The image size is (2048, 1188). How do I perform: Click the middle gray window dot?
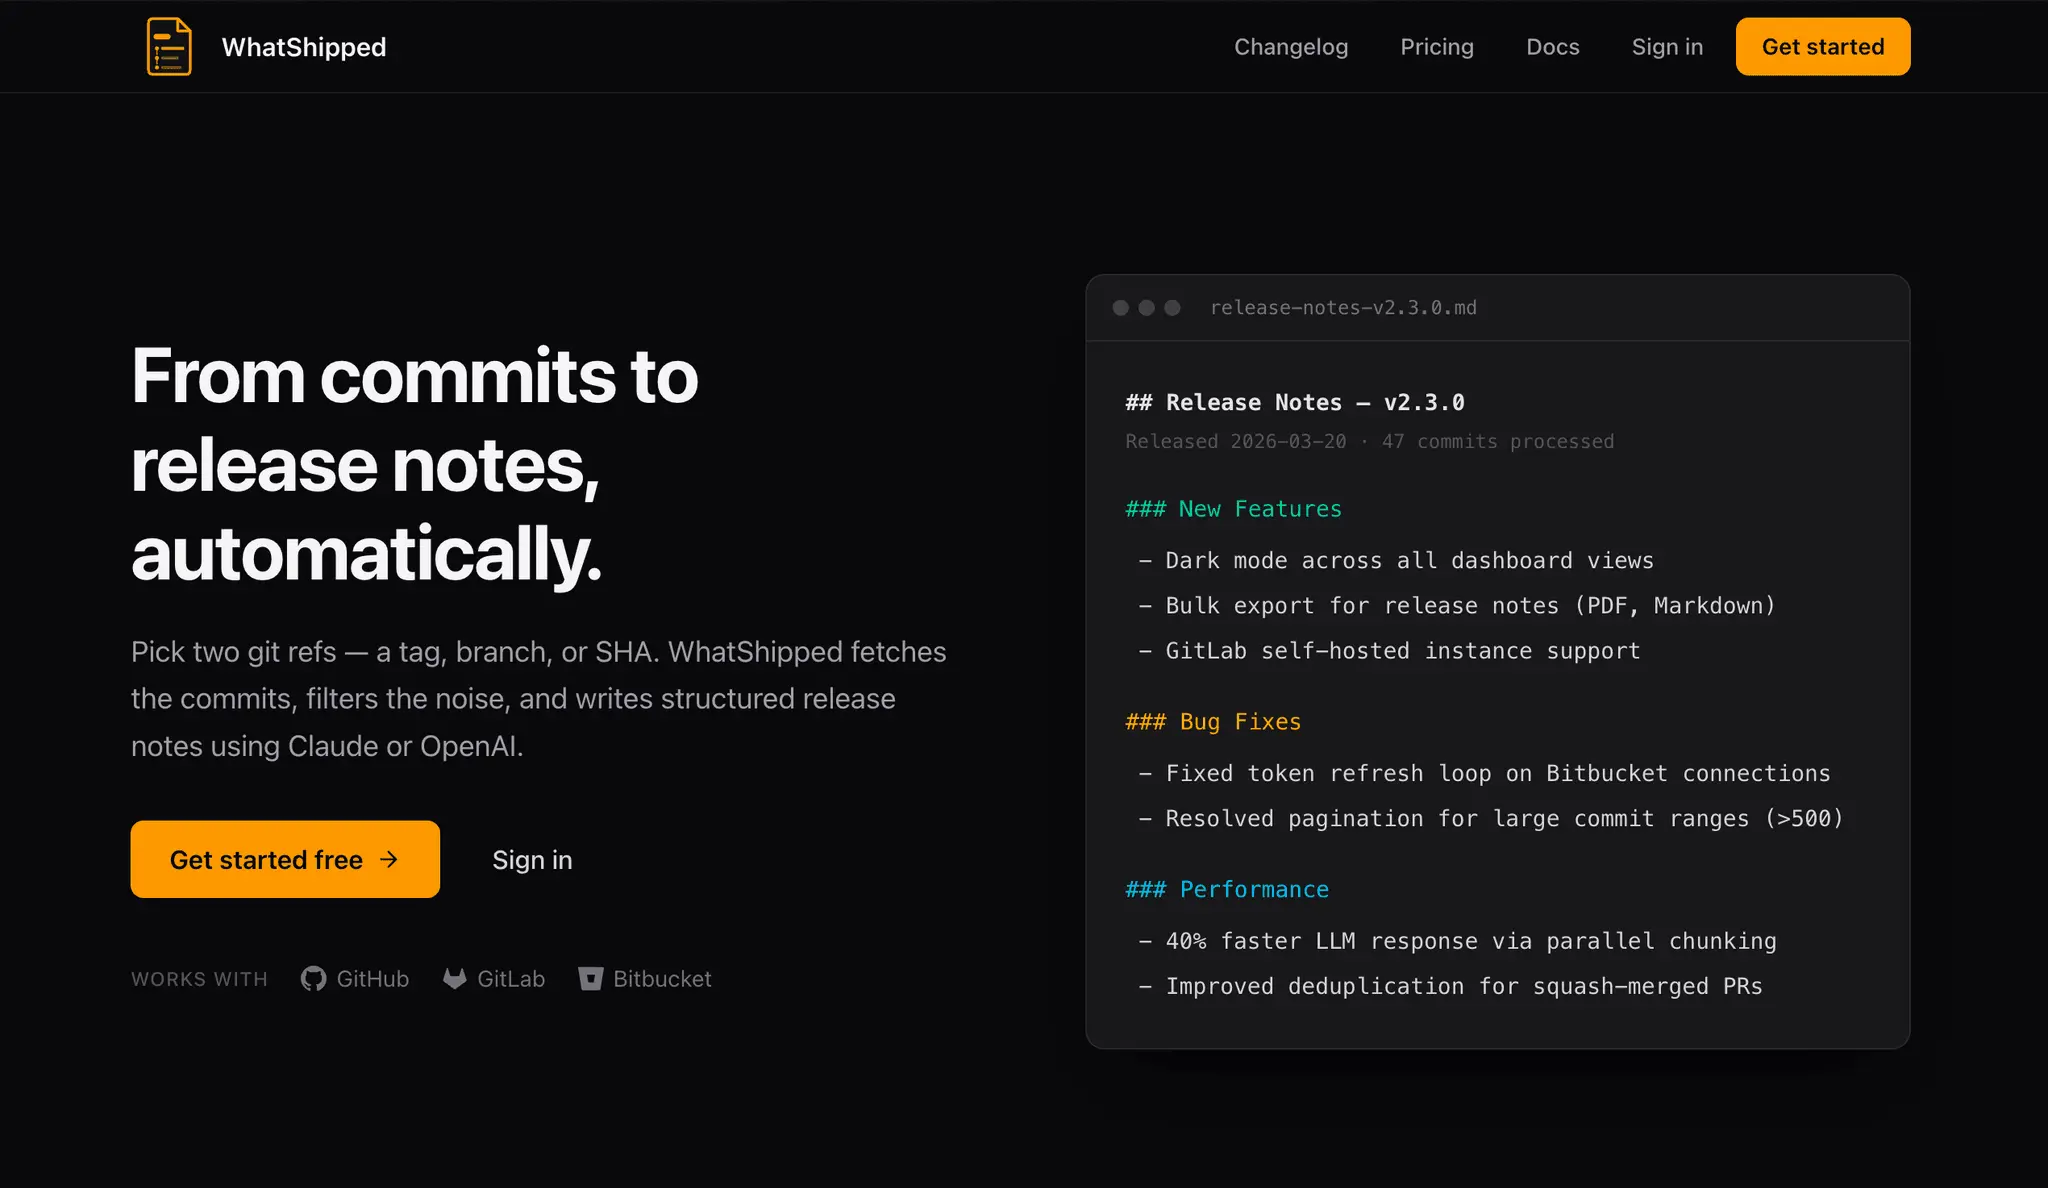(1147, 308)
